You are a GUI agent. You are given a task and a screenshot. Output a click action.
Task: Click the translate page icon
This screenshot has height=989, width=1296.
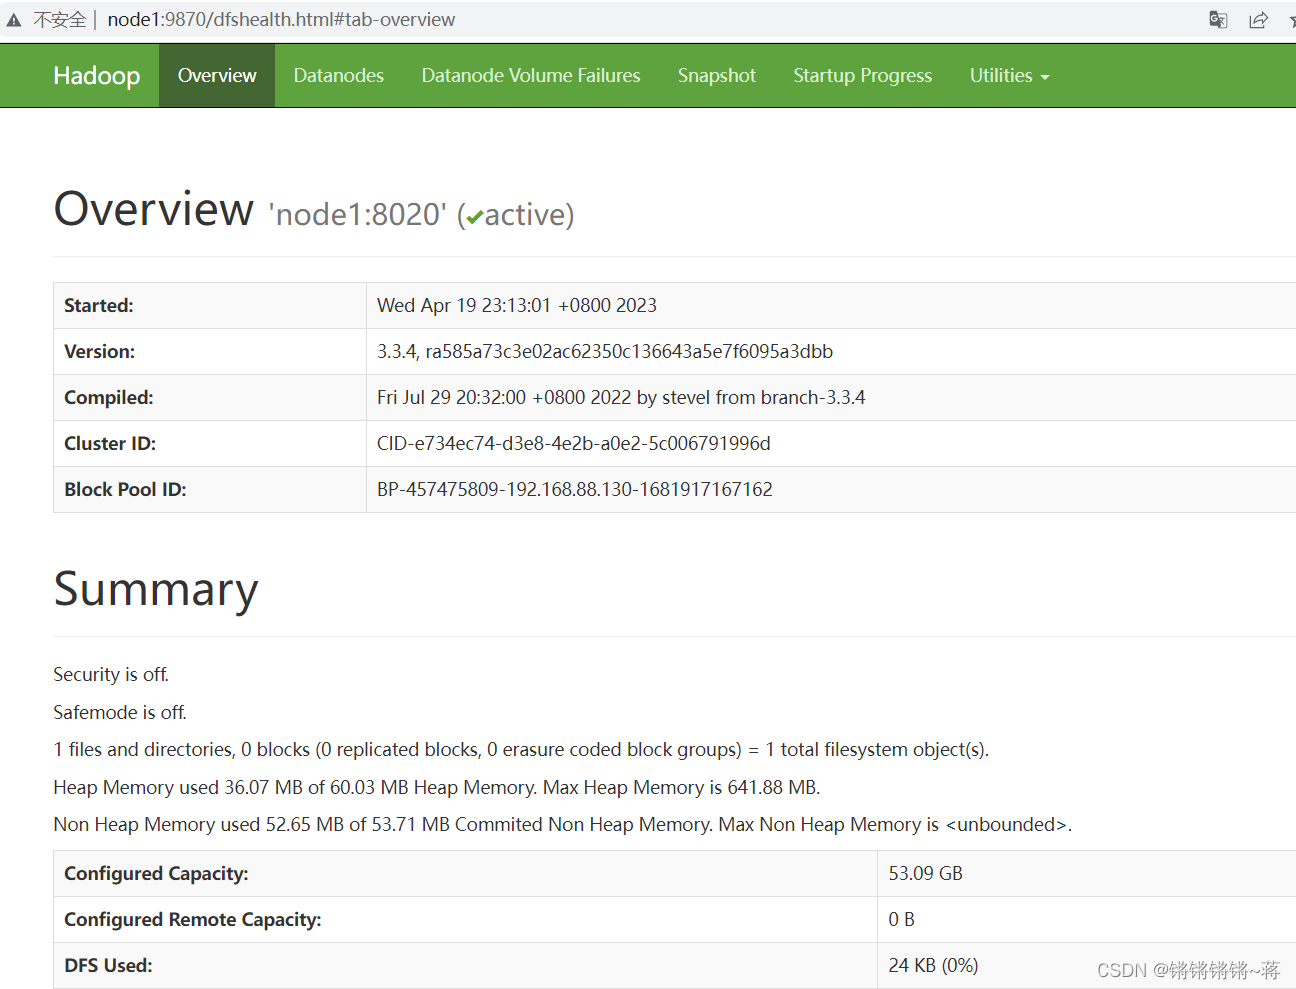pyautogui.click(x=1218, y=20)
